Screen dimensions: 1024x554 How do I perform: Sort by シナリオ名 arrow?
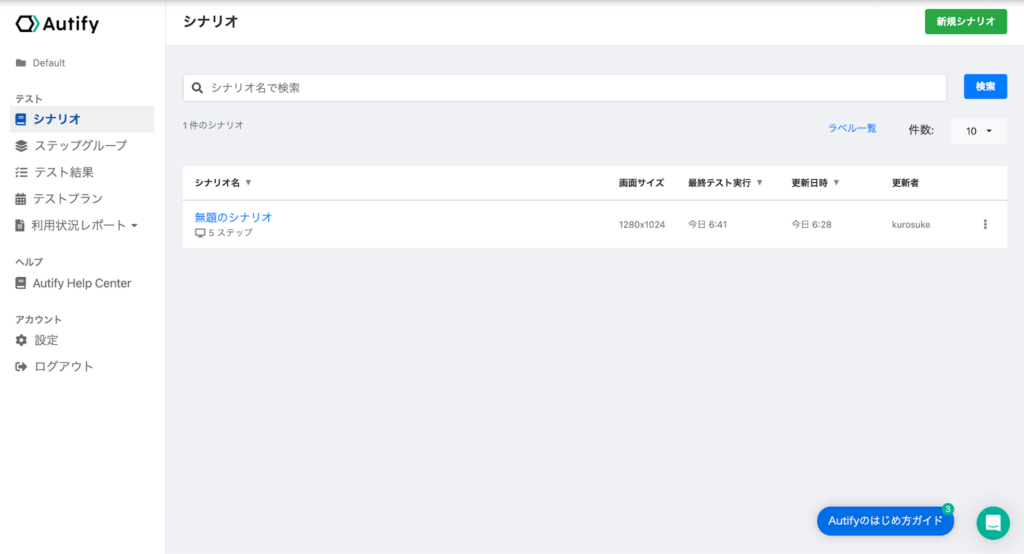click(x=248, y=183)
